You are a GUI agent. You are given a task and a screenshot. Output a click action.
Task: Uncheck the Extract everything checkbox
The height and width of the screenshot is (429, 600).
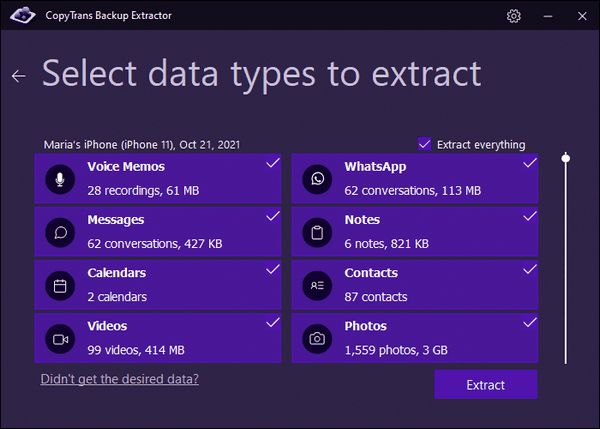(424, 144)
